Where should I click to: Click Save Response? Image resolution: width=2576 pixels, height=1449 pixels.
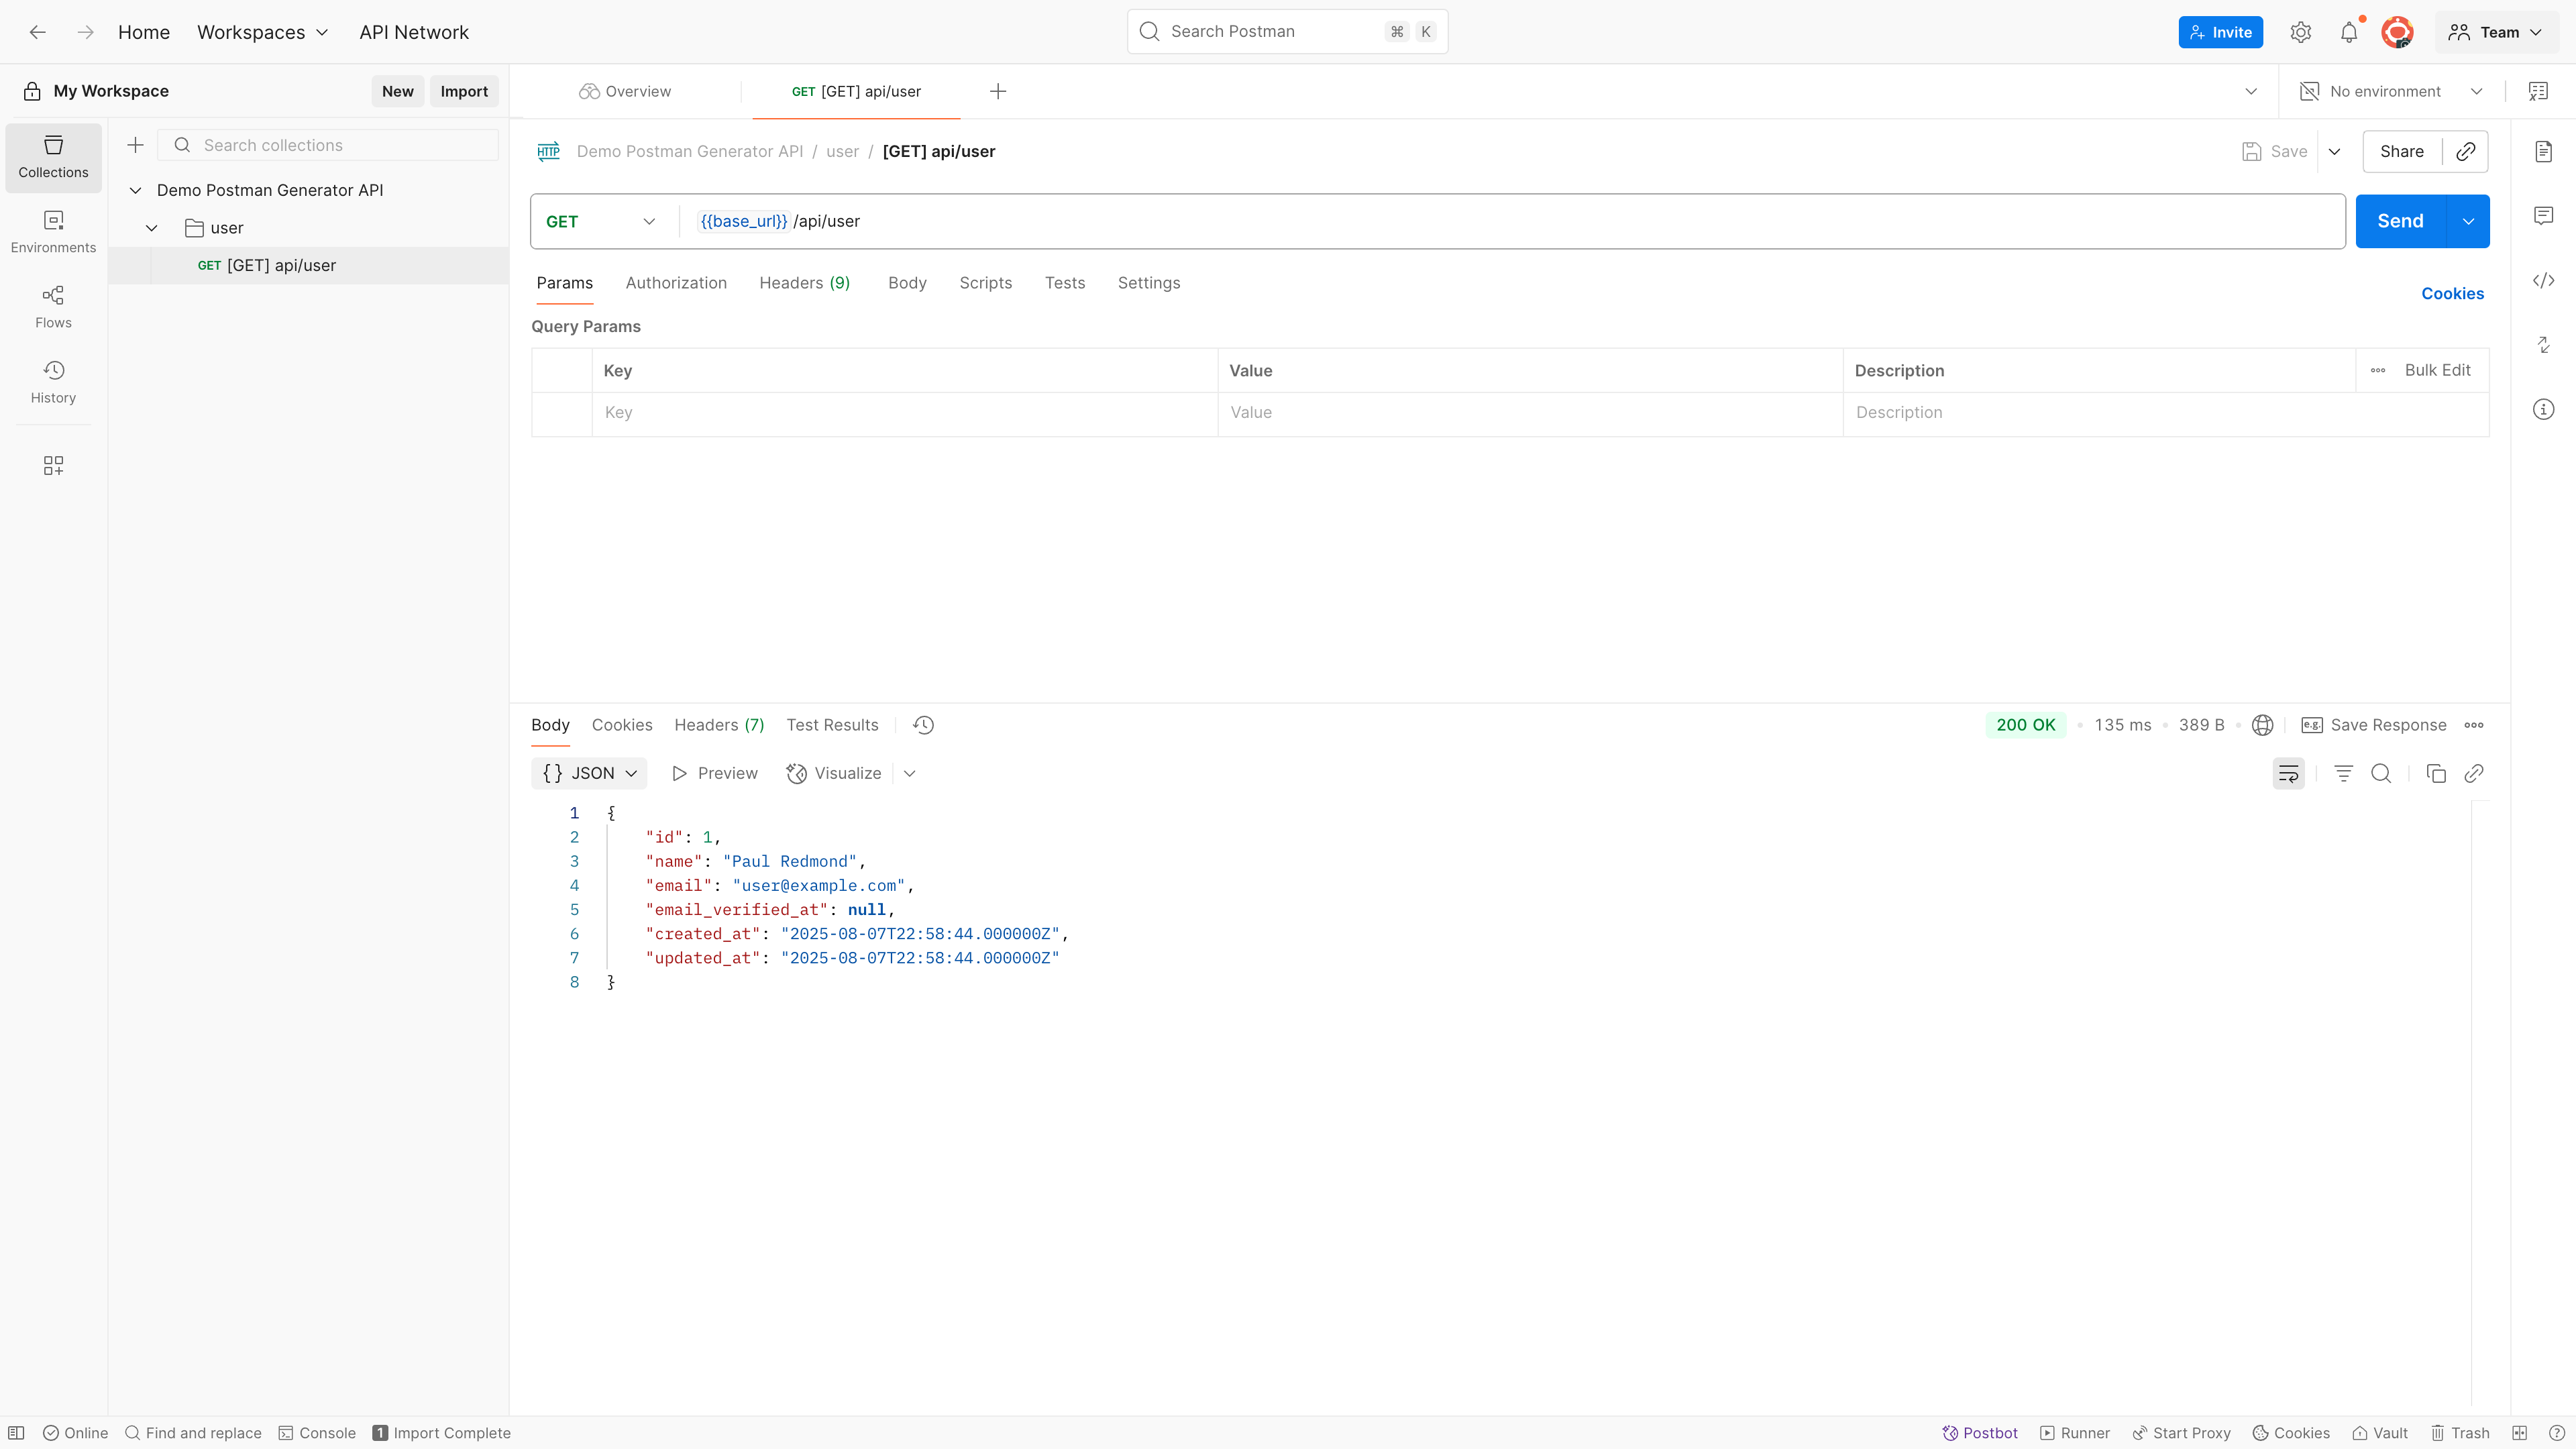tap(2374, 725)
